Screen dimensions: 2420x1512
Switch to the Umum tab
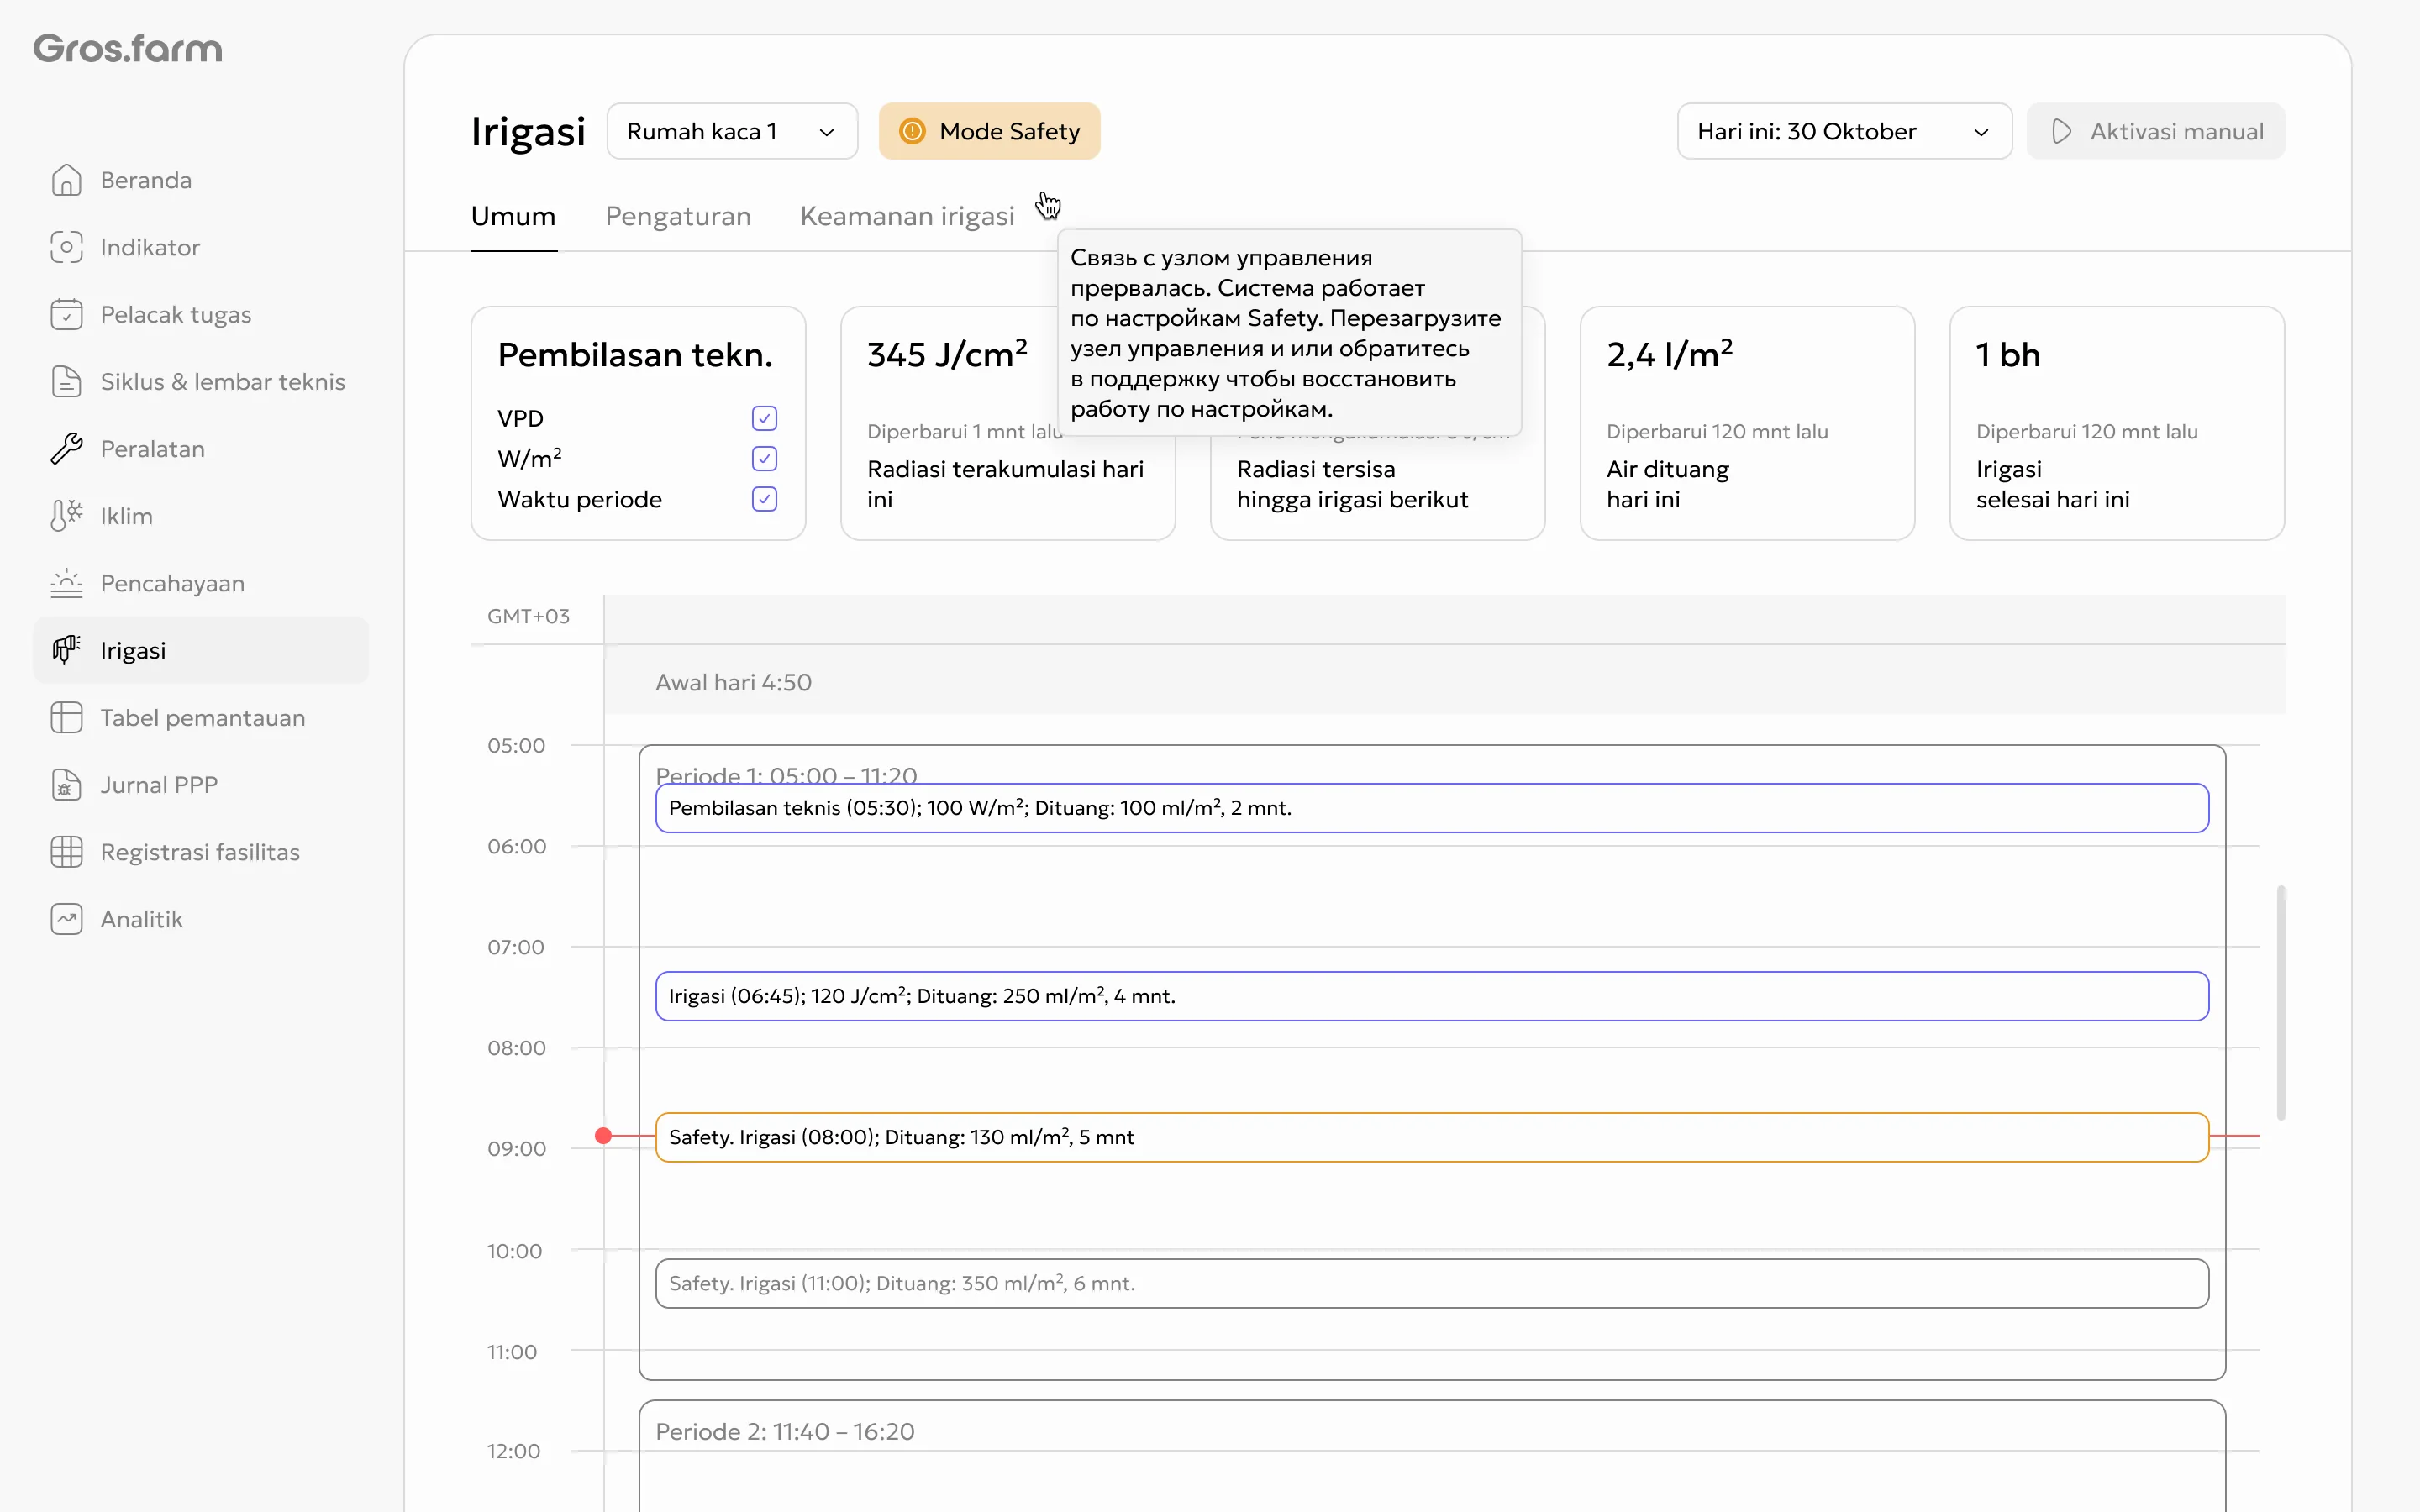pos(513,216)
